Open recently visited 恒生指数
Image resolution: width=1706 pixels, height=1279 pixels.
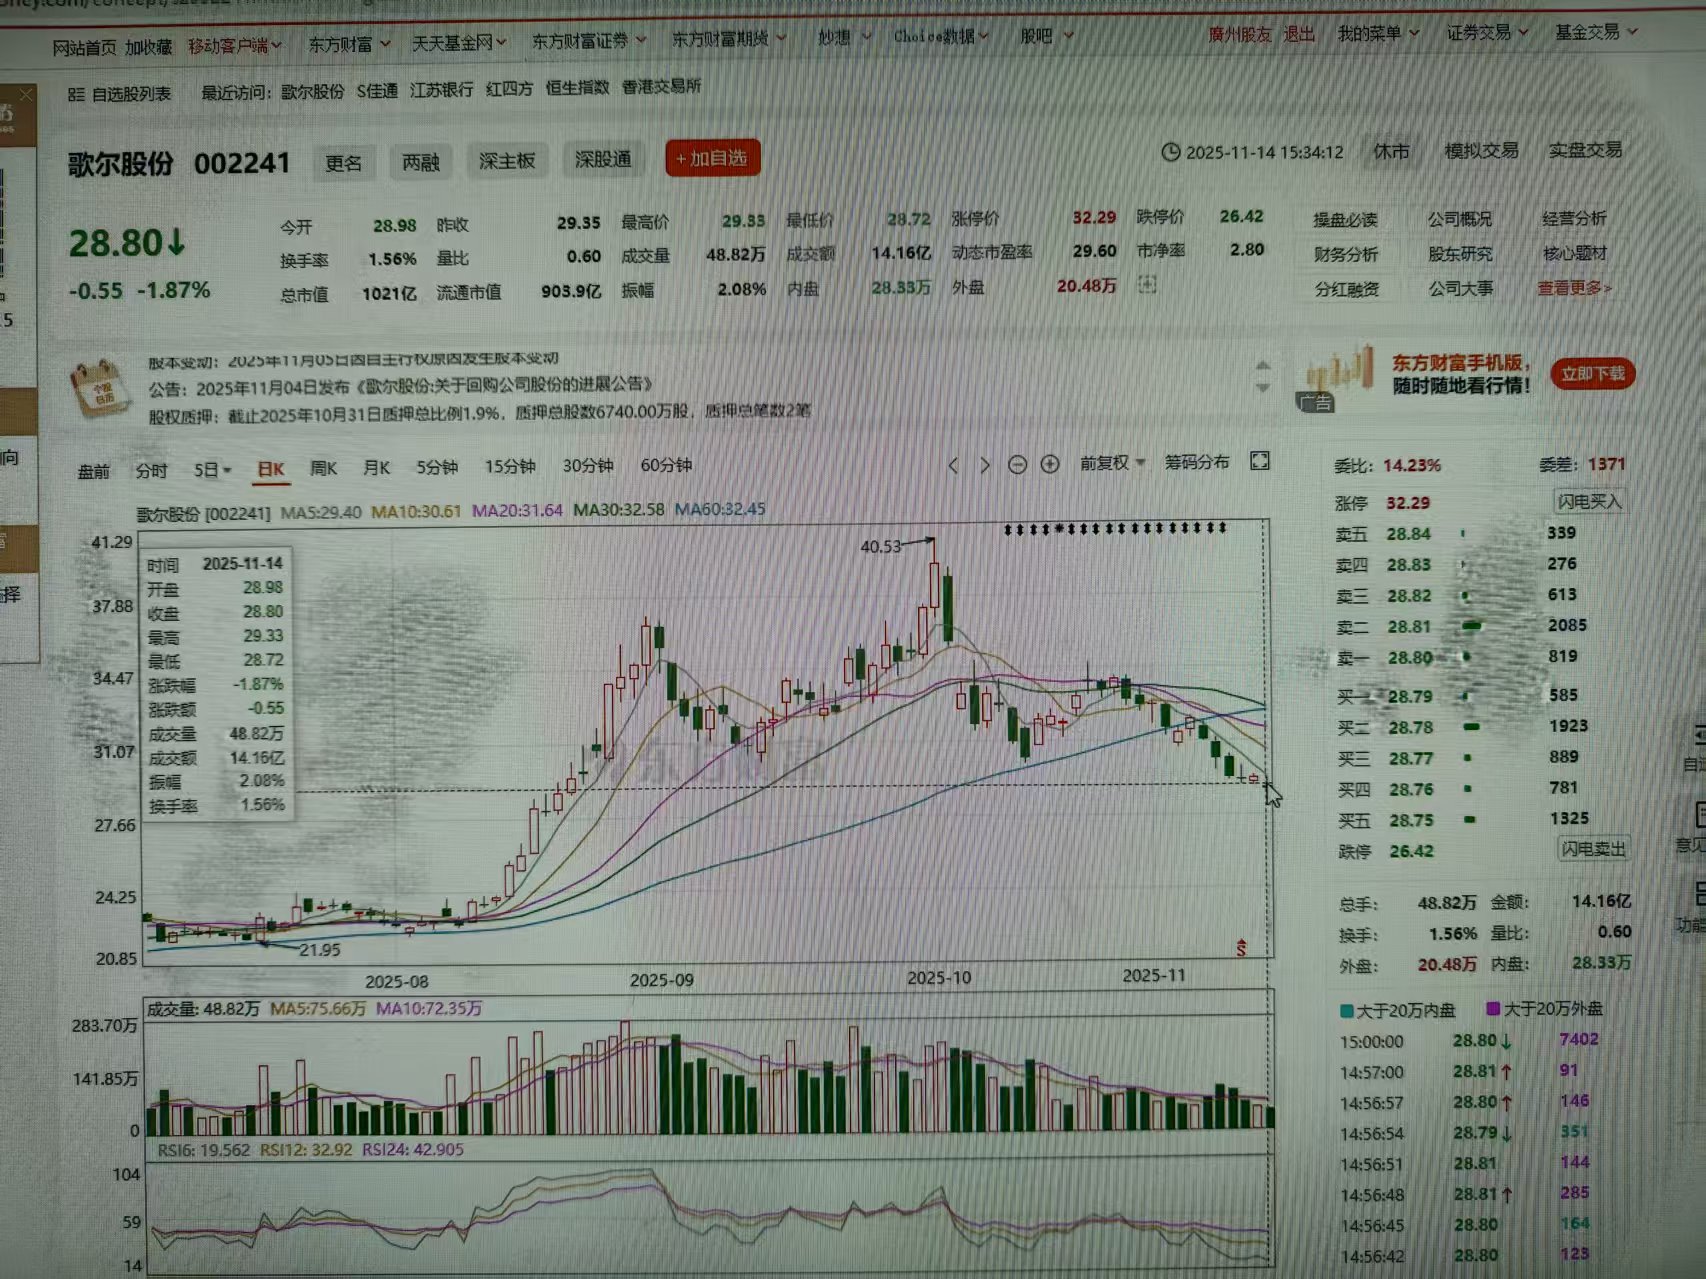(x=577, y=88)
